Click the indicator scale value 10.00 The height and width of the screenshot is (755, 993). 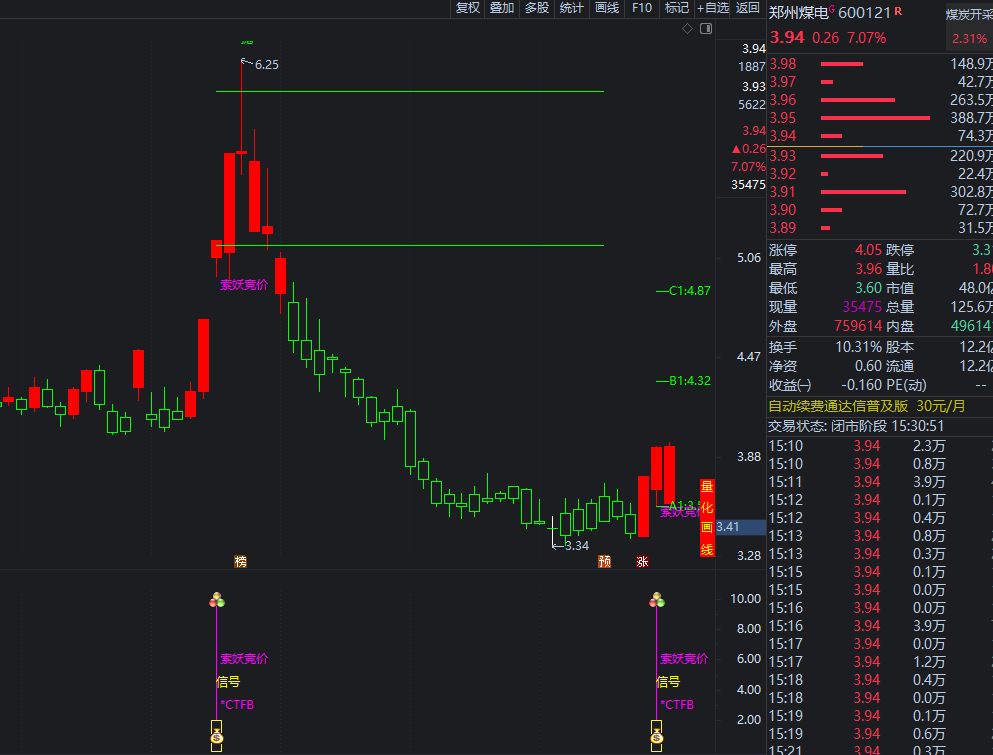pyautogui.click(x=745, y=599)
